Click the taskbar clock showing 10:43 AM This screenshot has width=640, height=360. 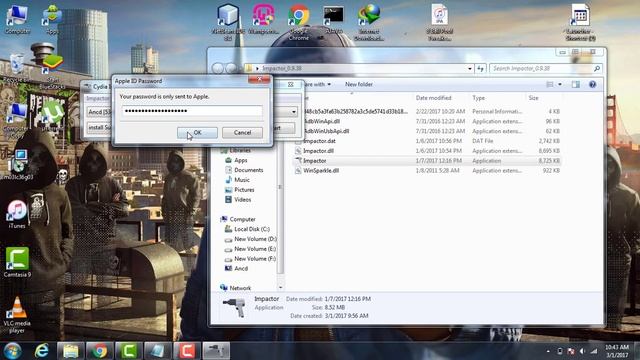(x=617, y=351)
